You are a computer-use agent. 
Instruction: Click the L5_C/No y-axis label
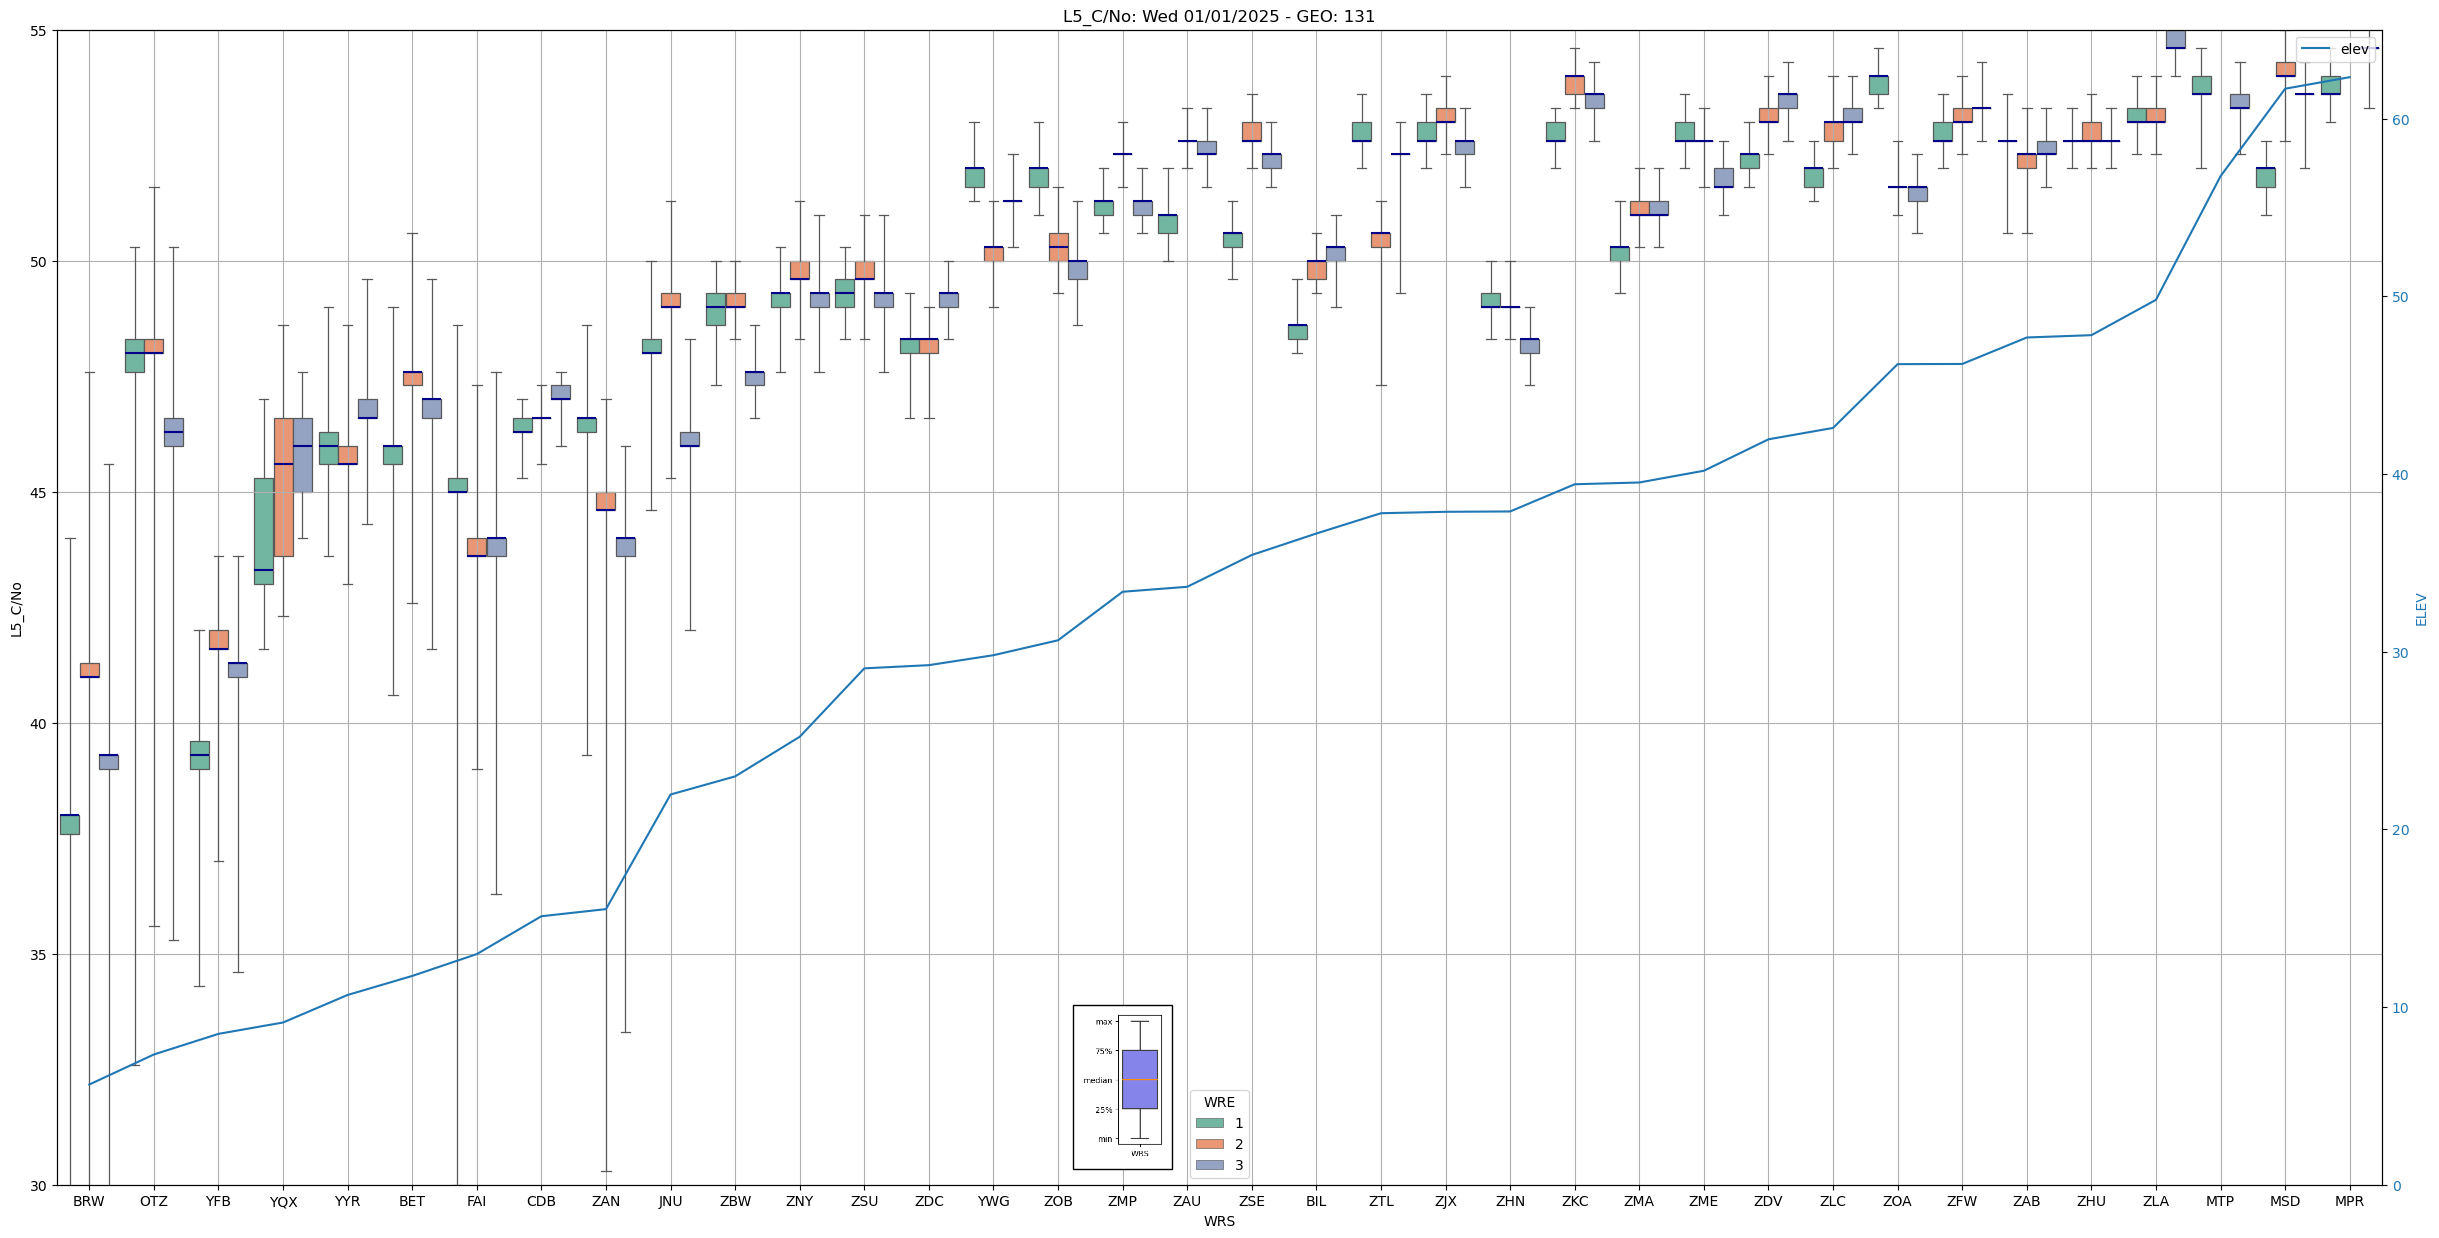click(16, 609)
